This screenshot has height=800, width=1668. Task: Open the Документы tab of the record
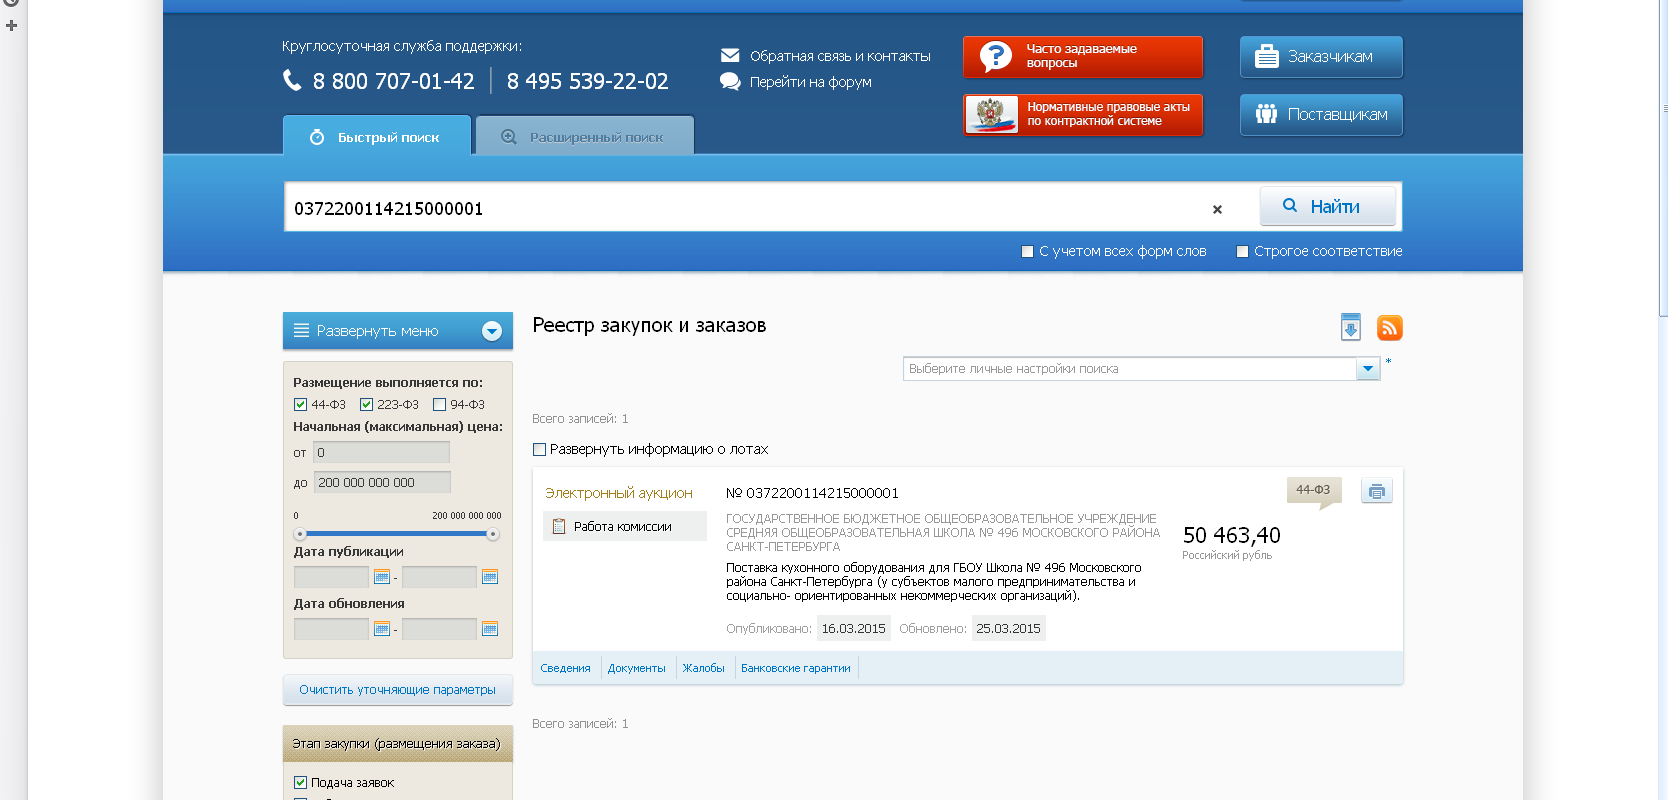[636, 668]
